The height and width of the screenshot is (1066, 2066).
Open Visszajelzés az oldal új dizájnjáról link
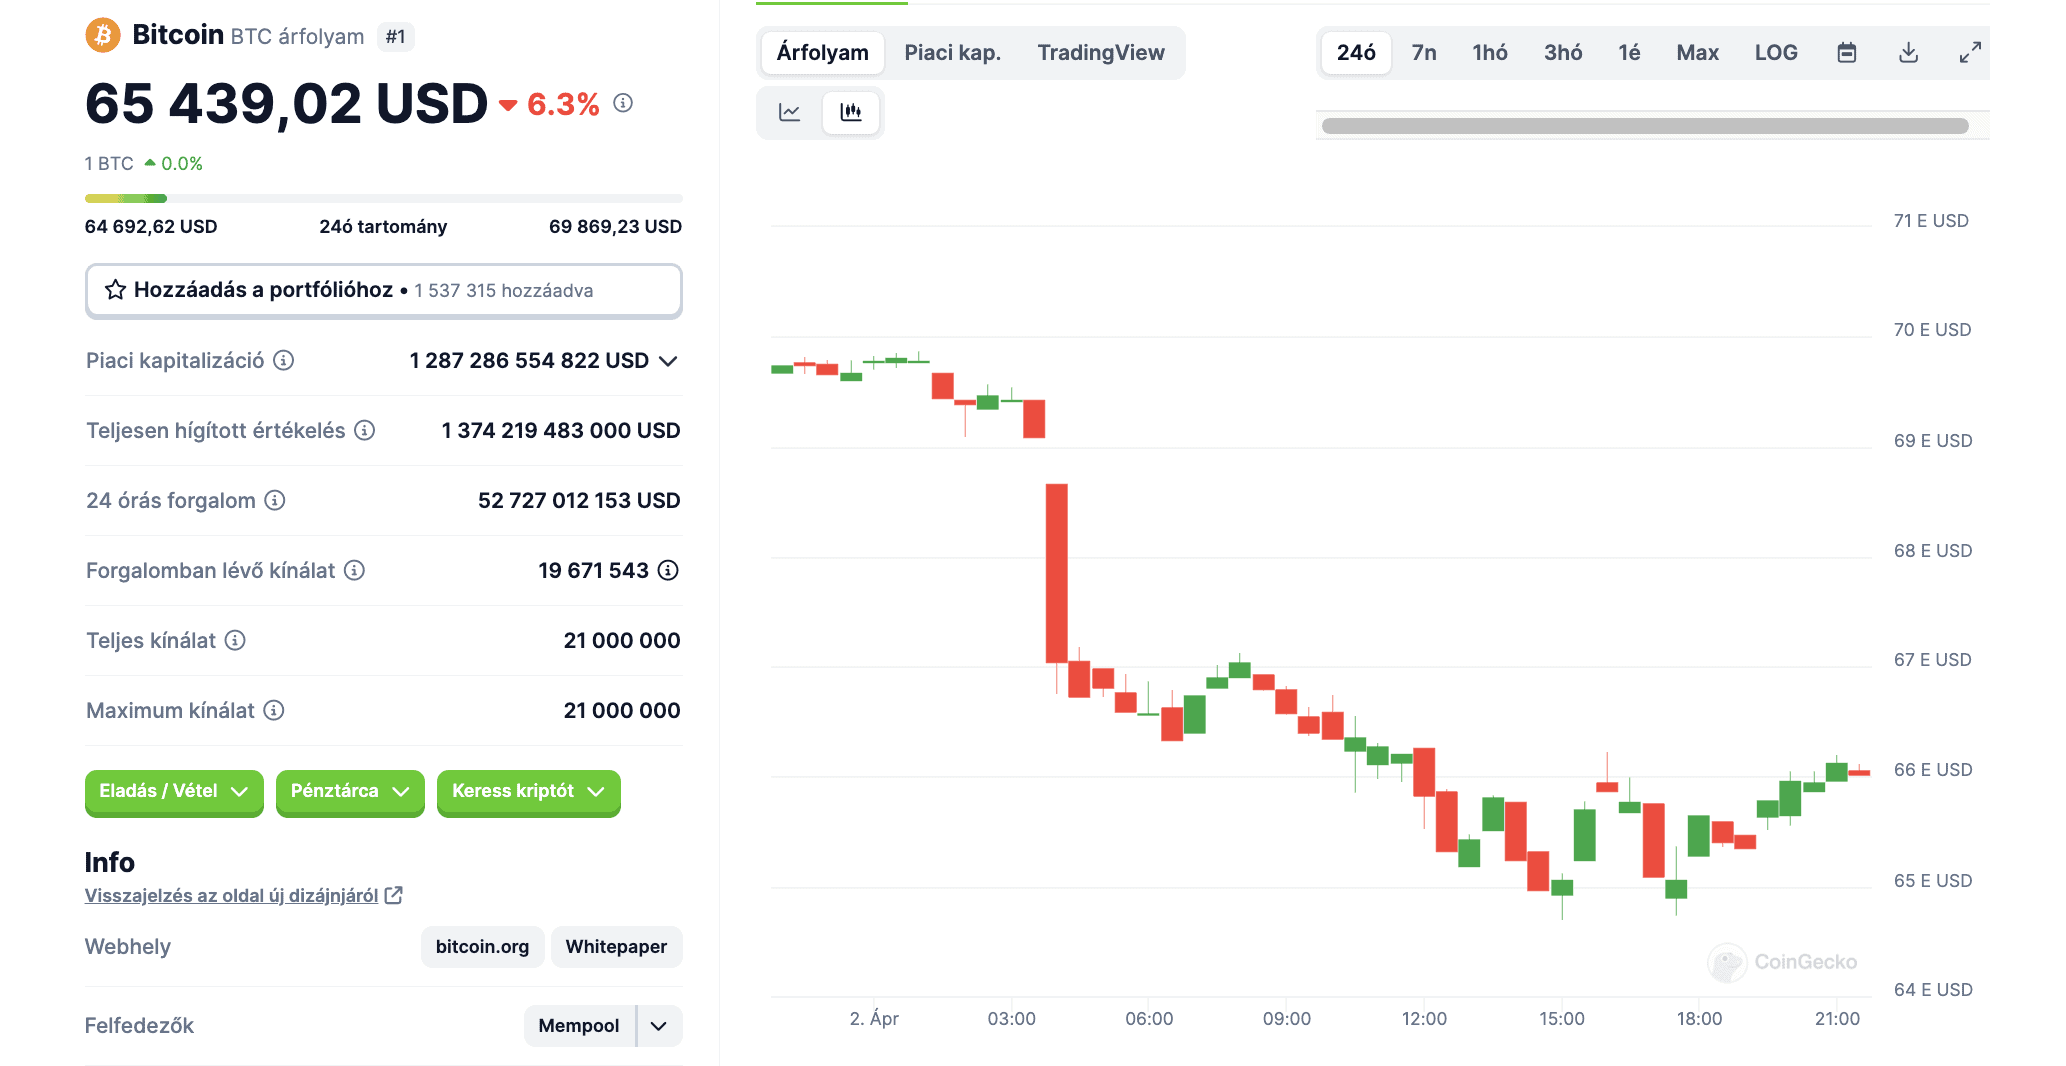231,895
